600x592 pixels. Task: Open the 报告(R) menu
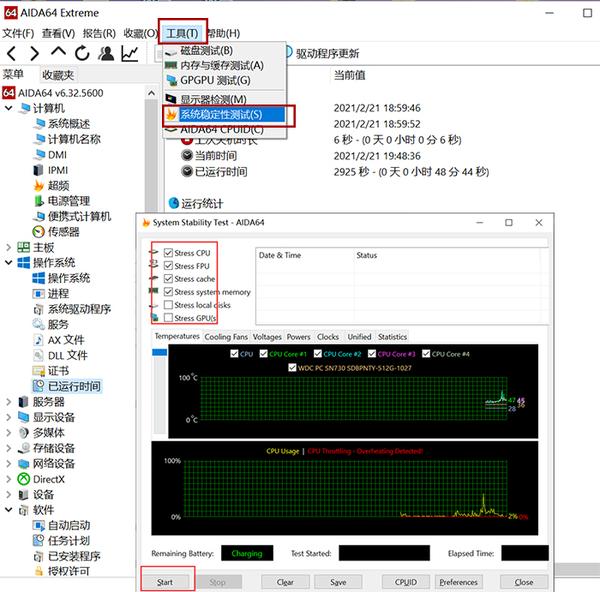pos(99,33)
